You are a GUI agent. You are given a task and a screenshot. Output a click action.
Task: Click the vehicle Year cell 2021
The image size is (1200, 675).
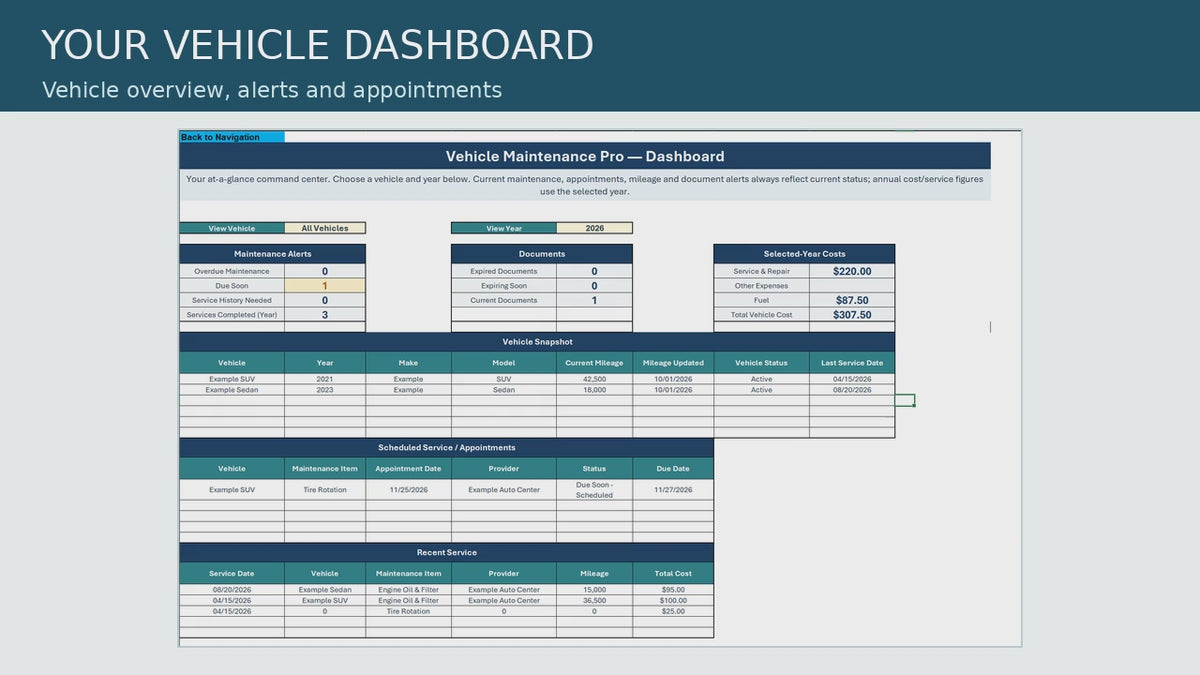[325, 379]
